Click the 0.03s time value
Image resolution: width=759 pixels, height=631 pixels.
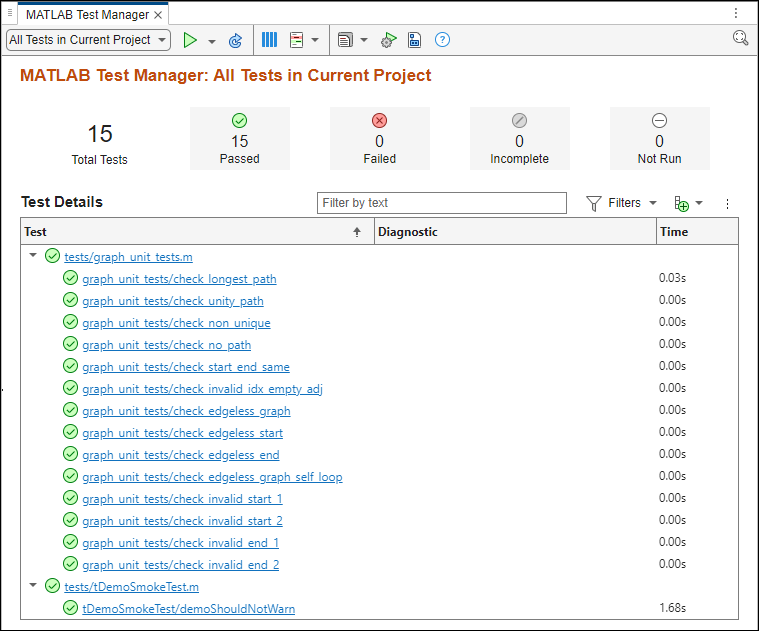point(672,278)
